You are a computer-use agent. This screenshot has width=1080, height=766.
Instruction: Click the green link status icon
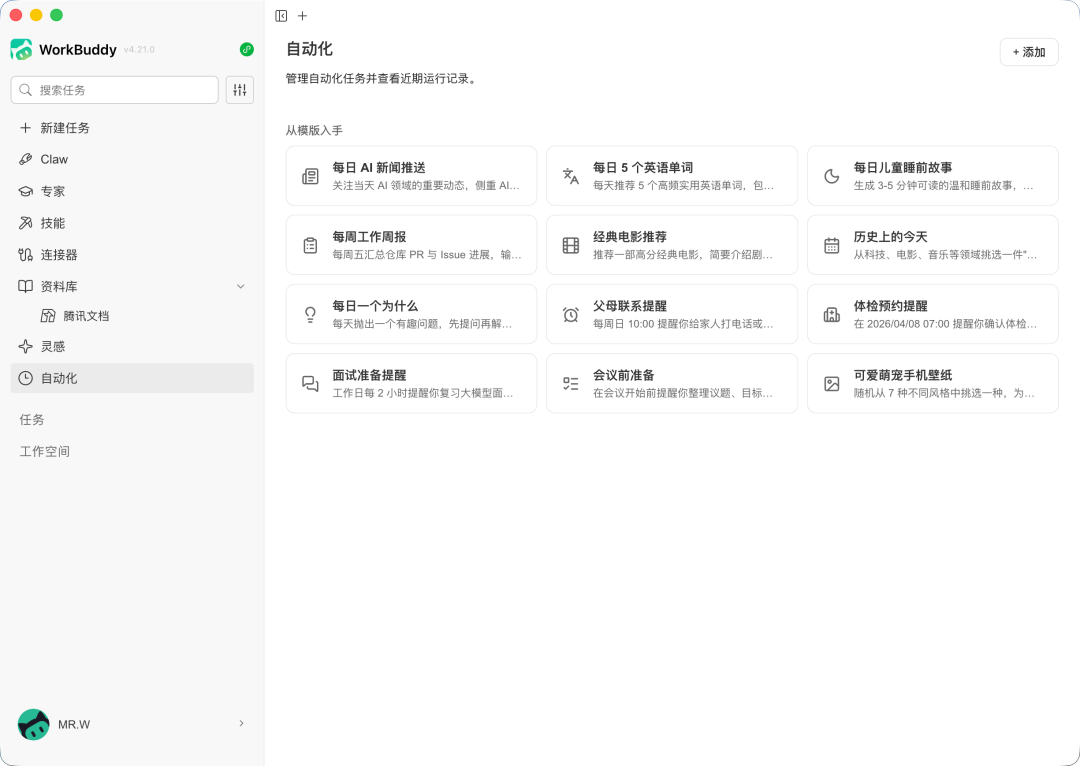pos(247,50)
